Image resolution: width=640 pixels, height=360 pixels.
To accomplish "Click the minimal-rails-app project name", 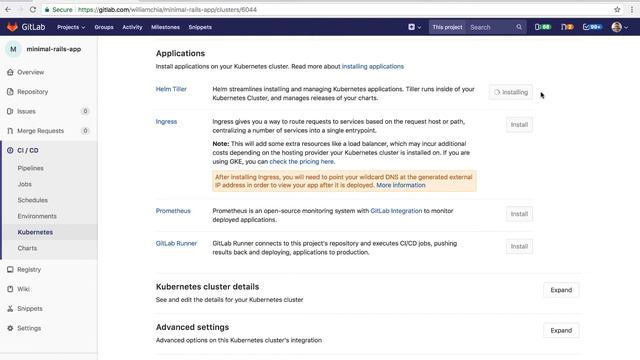I will coord(54,49).
